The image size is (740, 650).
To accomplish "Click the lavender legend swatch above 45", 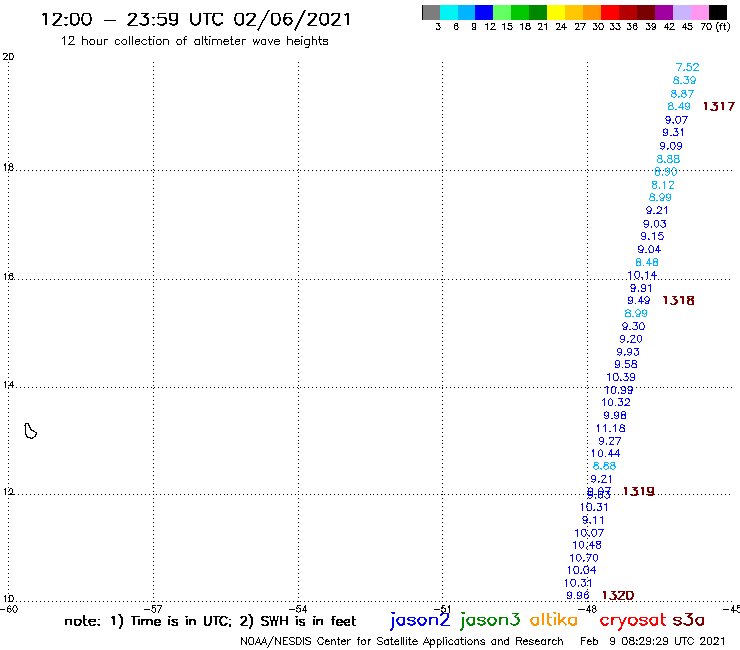I will tap(682, 12).
